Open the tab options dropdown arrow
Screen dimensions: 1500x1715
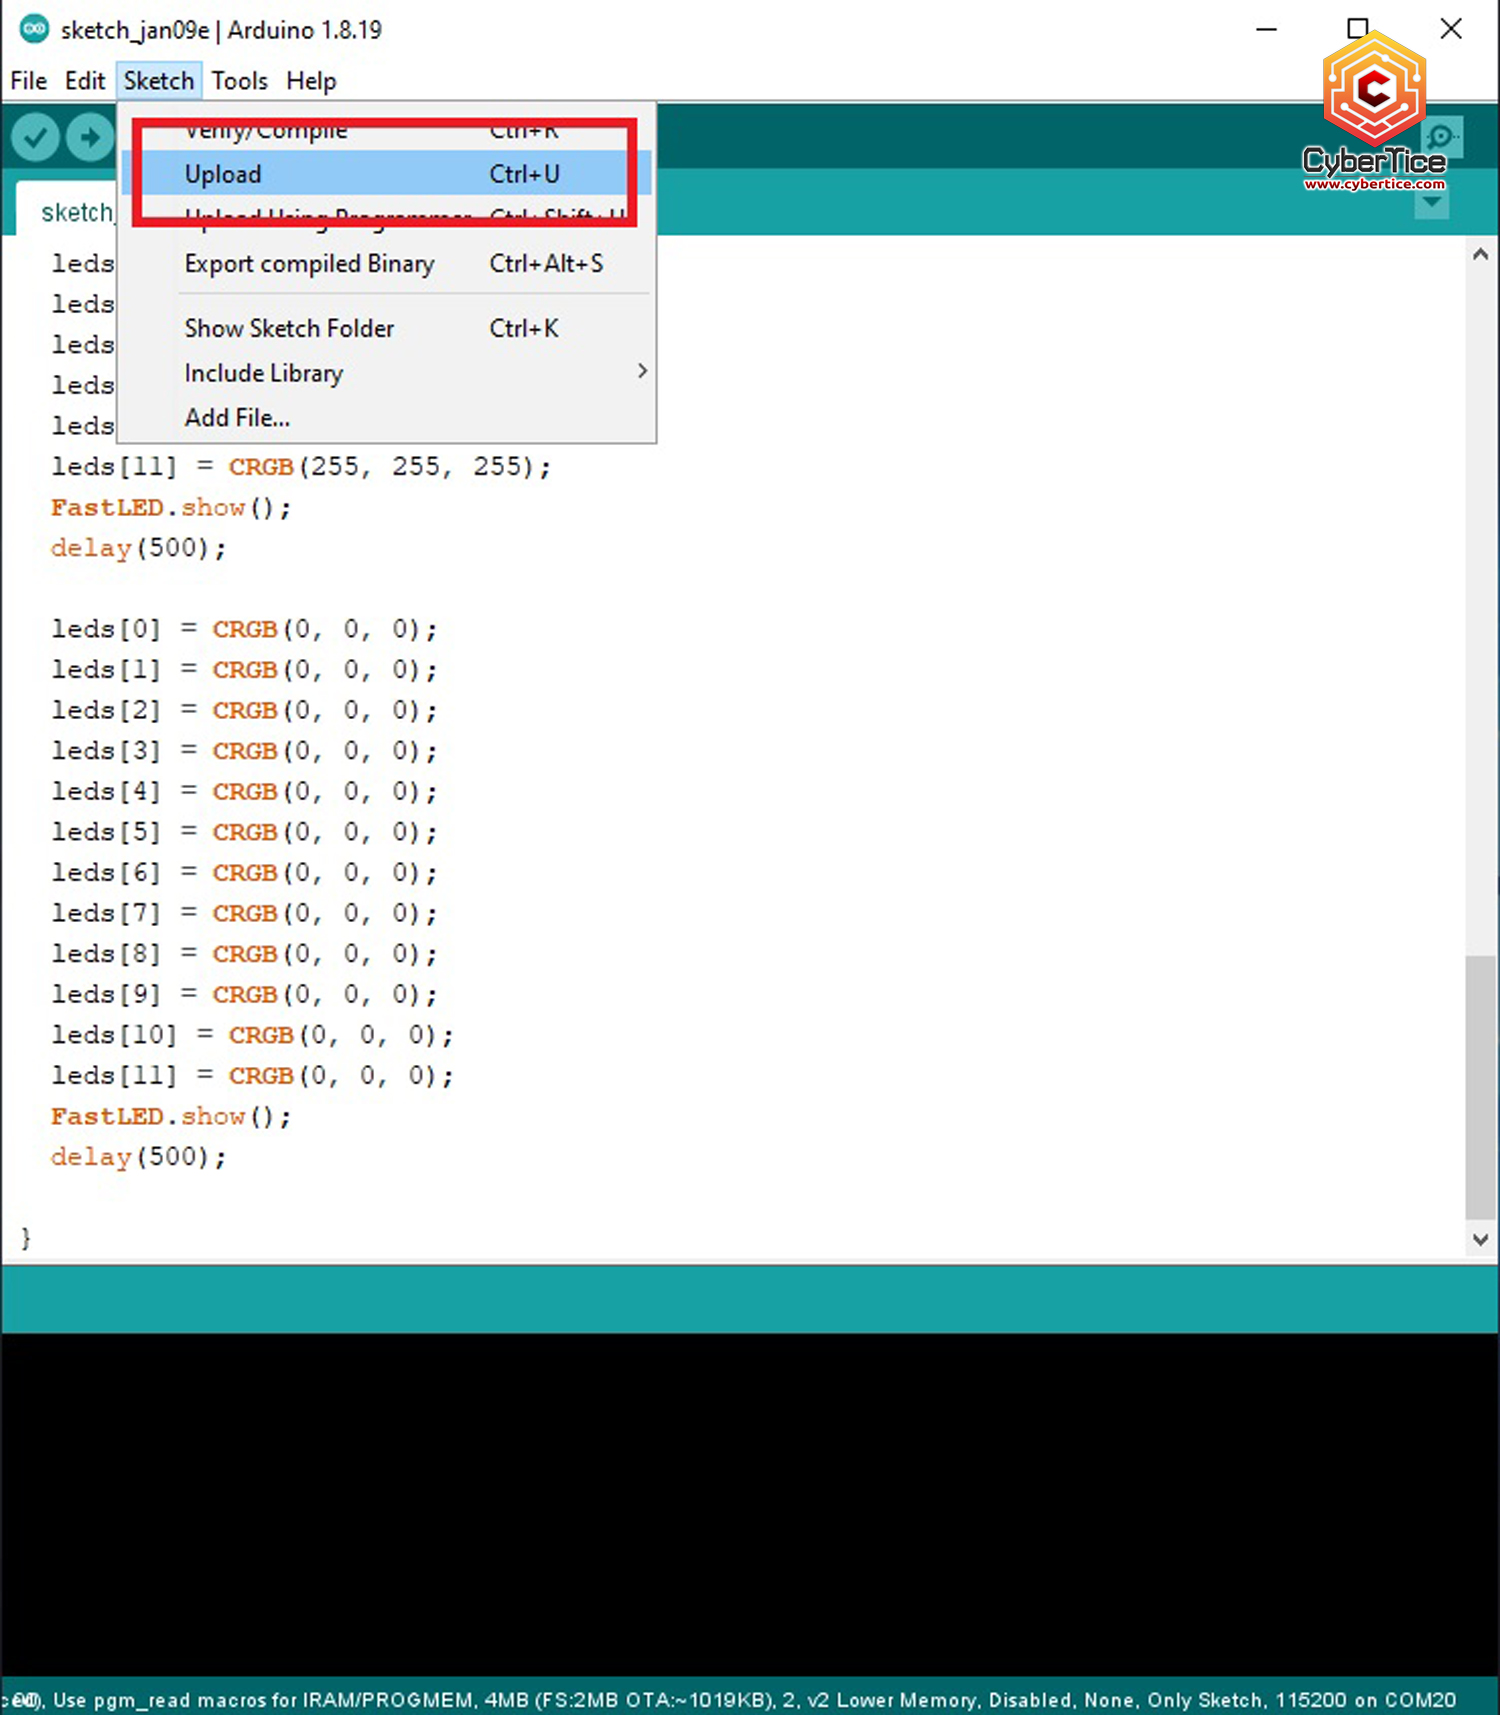coord(1432,203)
